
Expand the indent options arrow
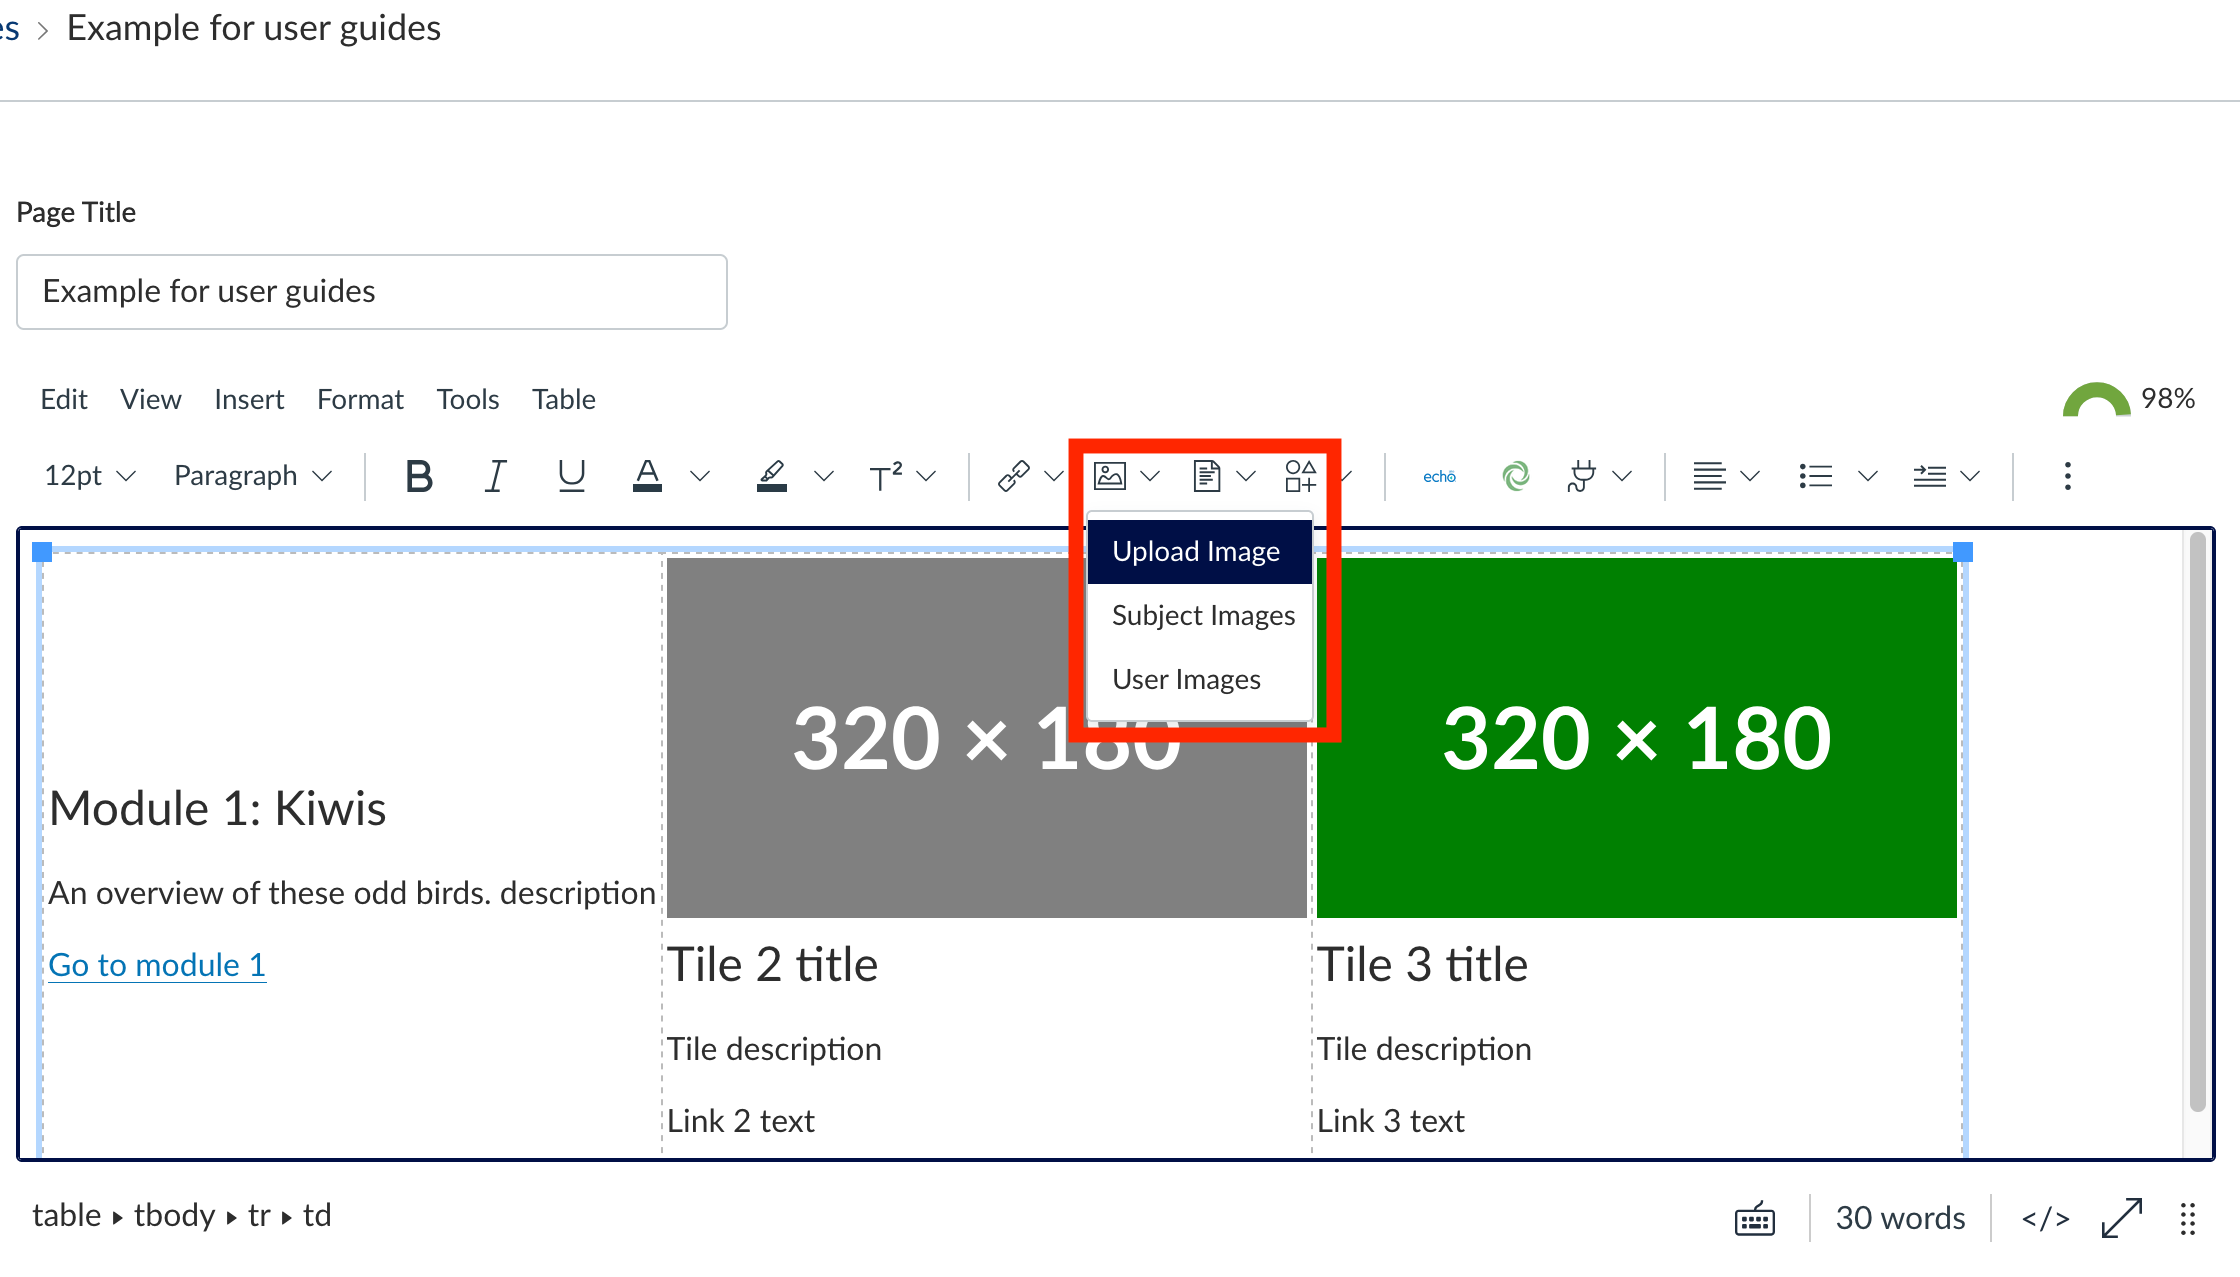[1970, 476]
